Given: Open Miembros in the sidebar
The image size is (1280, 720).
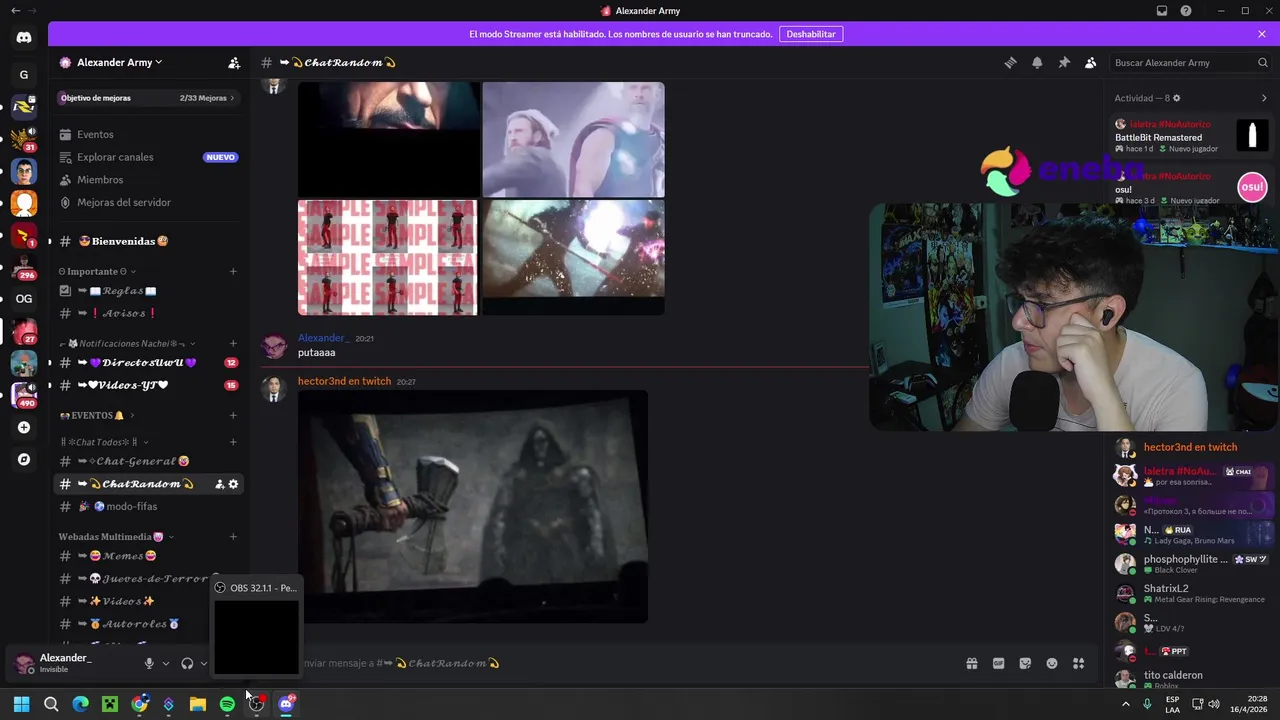Looking at the screenshot, I should [x=148, y=180].
